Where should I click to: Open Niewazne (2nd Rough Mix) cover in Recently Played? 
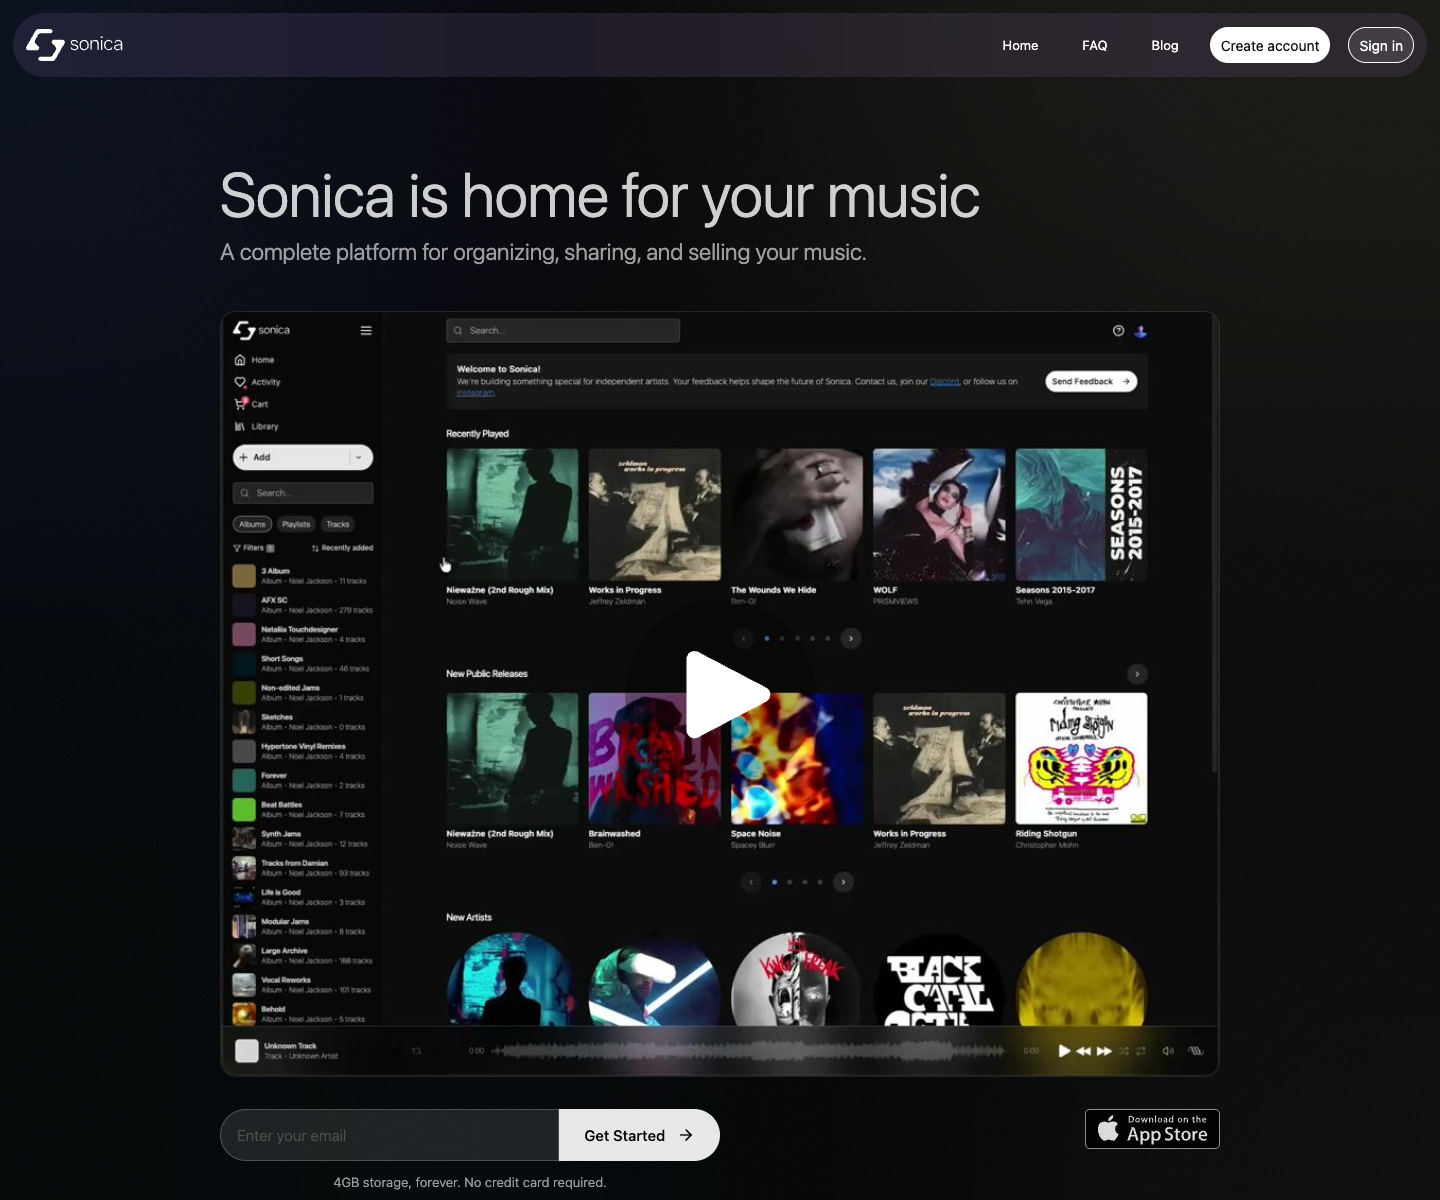click(x=512, y=514)
